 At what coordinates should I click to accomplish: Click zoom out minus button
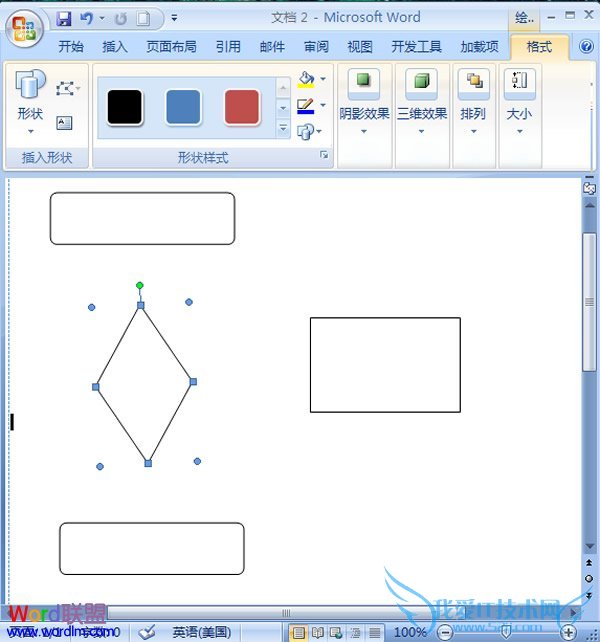(445, 632)
